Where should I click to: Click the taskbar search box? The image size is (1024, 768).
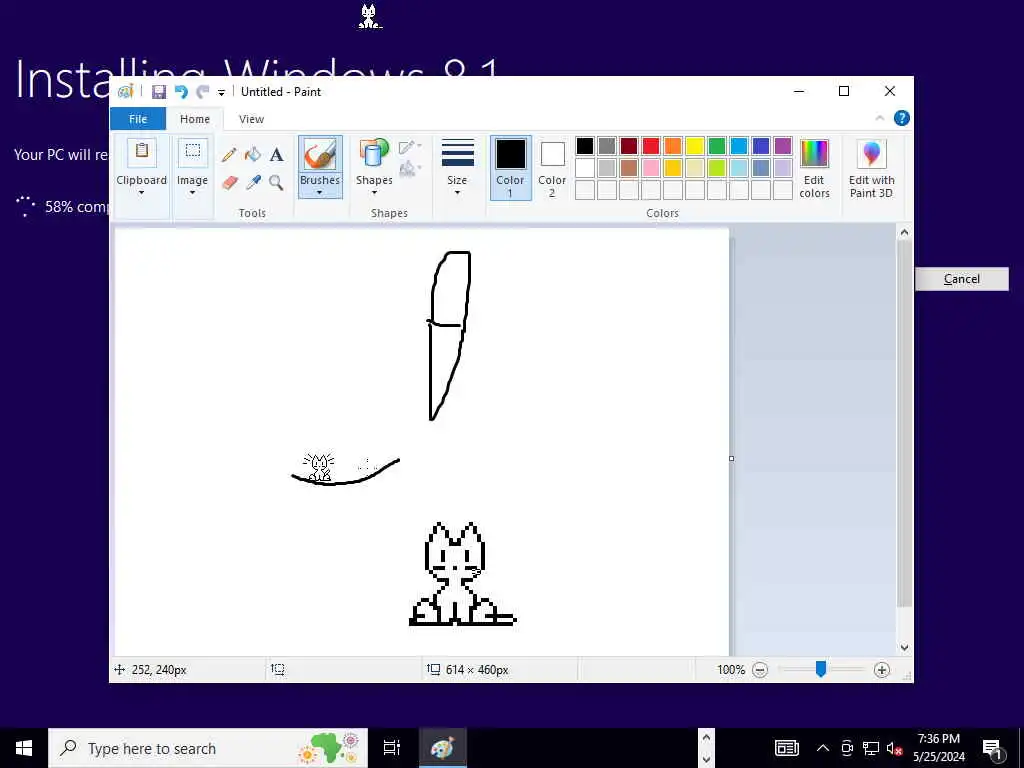208,748
